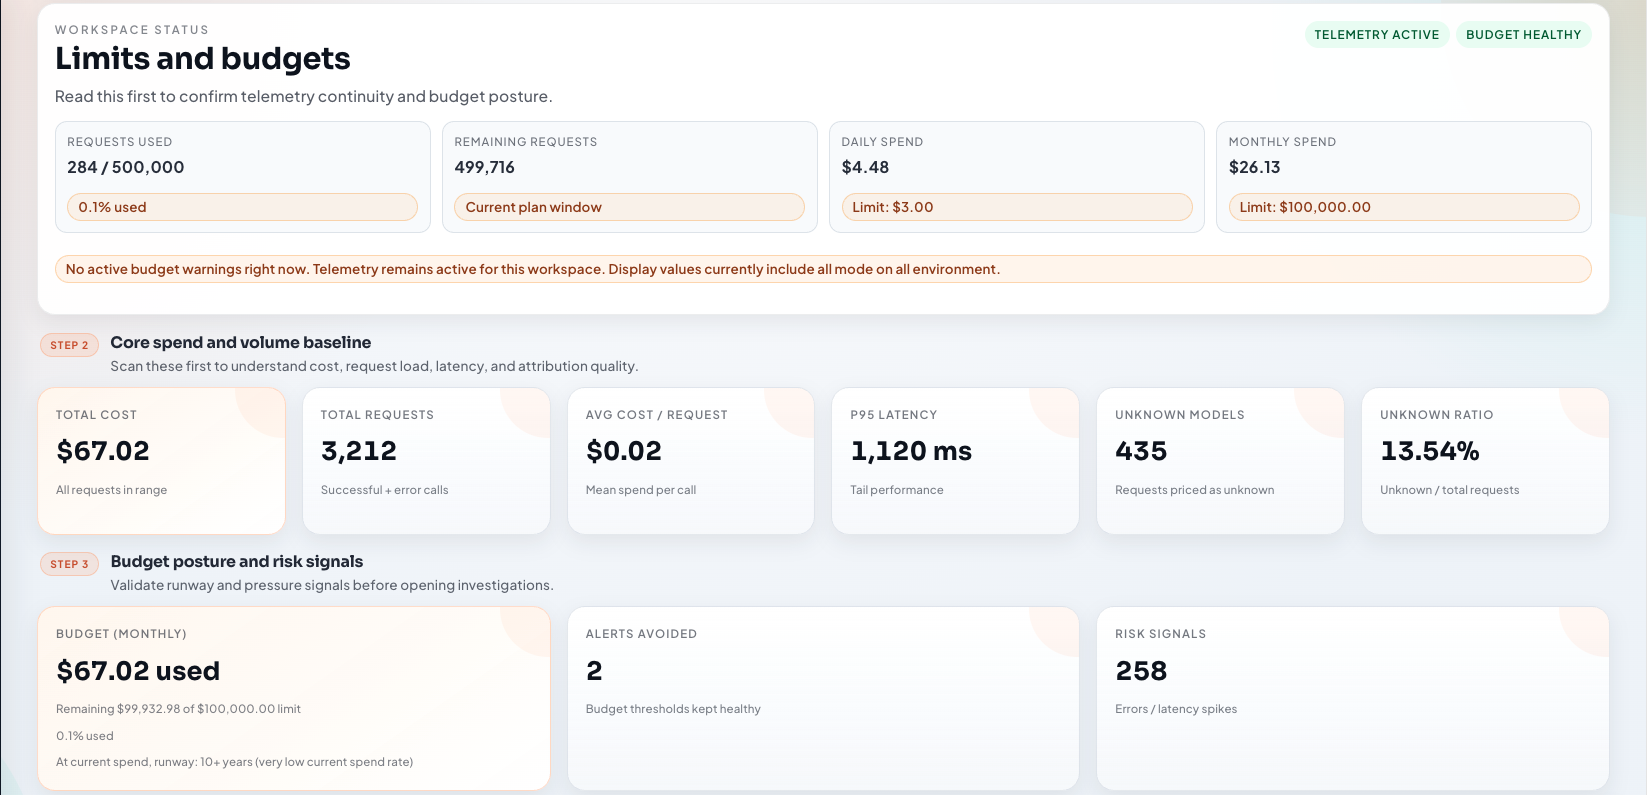Screen dimensions: 1647x795
Task: Click the Remaining $99,932.98 of $100,000.00 limit text
Action: click(x=178, y=709)
